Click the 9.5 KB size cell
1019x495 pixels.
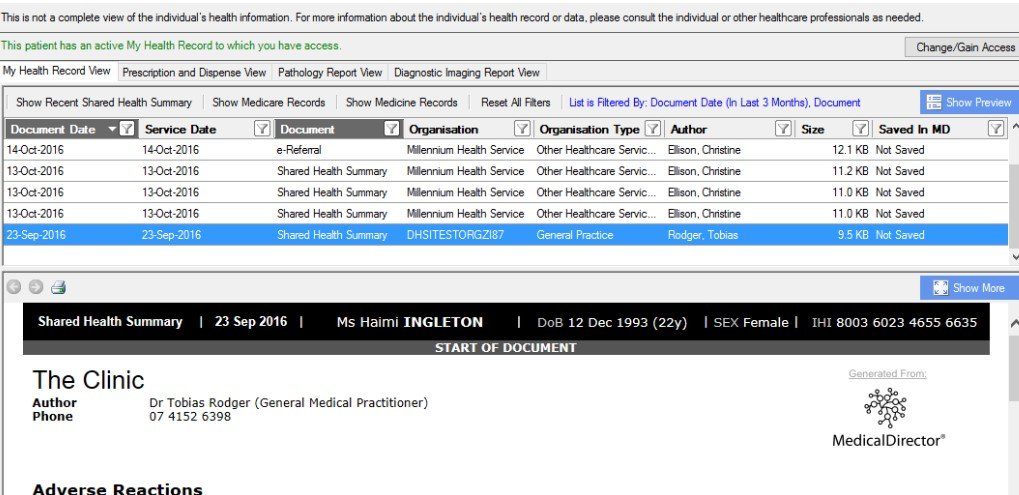pyautogui.click(x=853, y=235)
